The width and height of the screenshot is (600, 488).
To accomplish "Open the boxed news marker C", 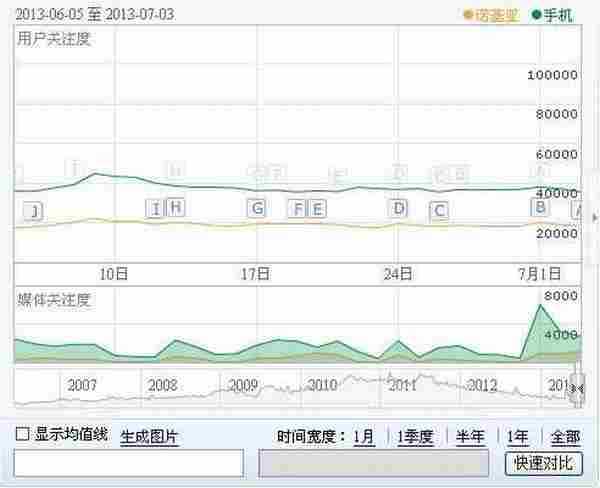I will pos(438,210).
